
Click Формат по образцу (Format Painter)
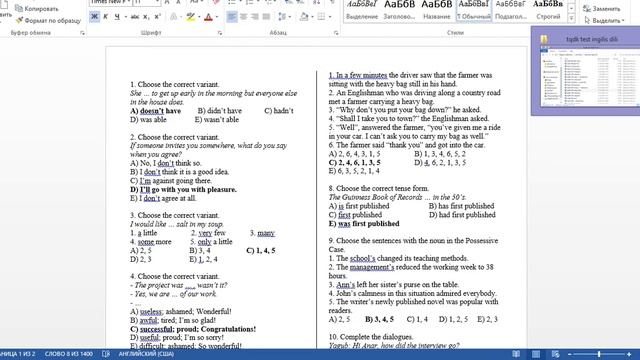click(x=48, y=20)
